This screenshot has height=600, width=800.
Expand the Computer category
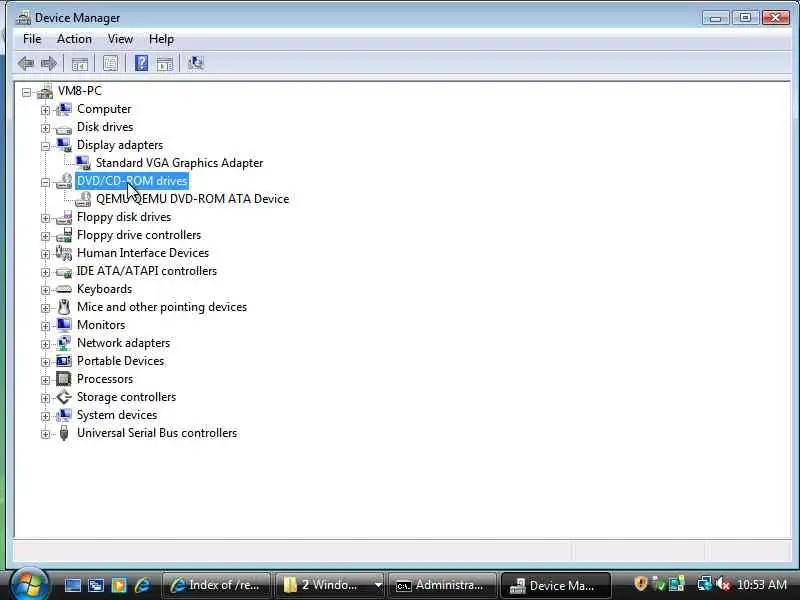[45, 110]
